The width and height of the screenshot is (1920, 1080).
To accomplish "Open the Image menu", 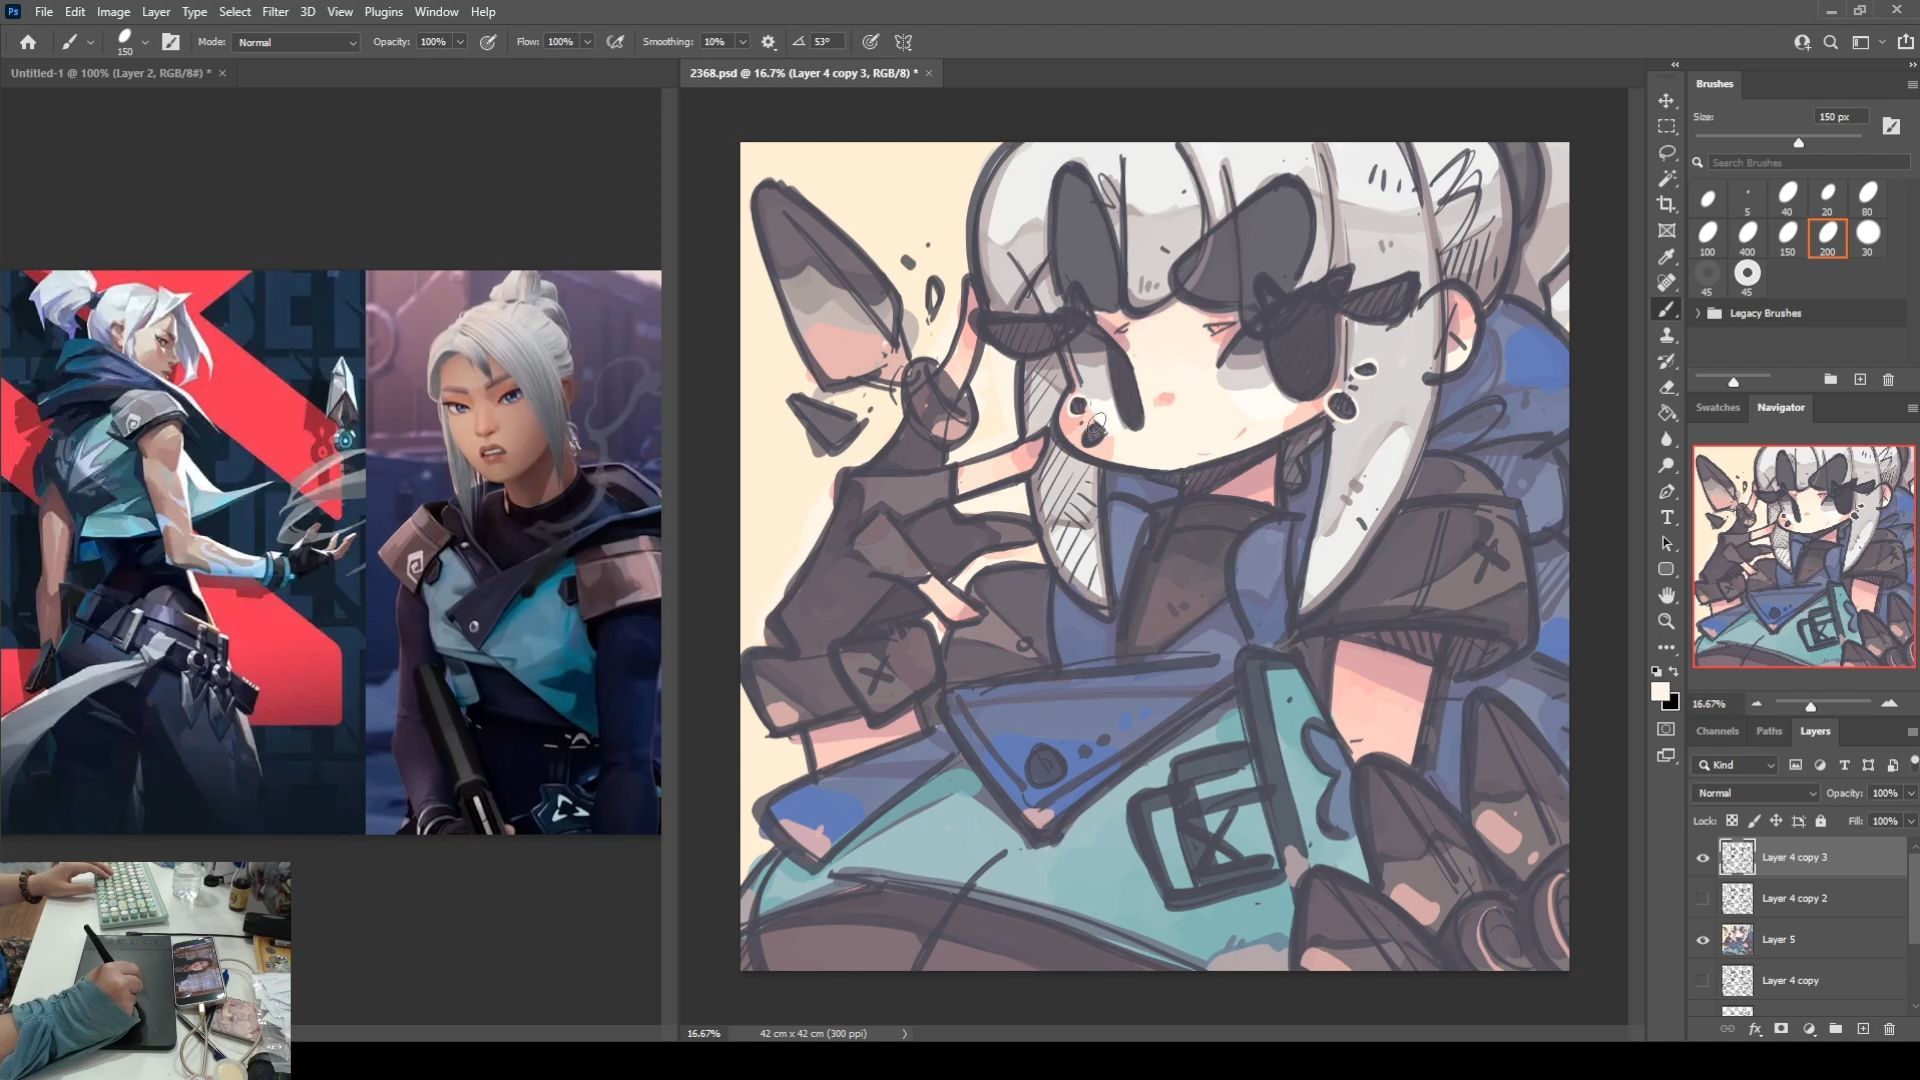I will [x=113, y=12].
